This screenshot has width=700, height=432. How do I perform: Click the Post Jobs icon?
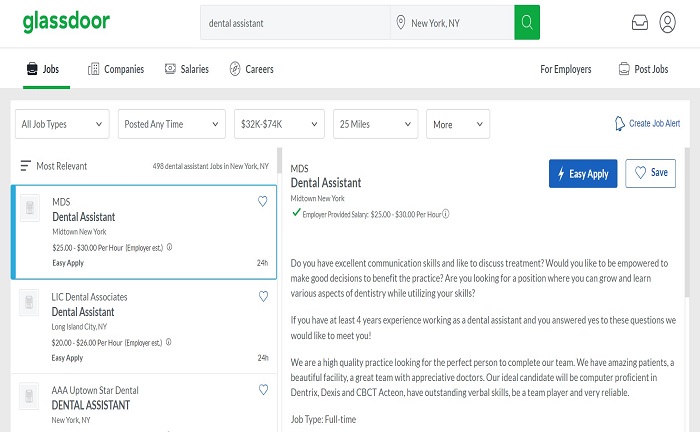coord(624,69)
